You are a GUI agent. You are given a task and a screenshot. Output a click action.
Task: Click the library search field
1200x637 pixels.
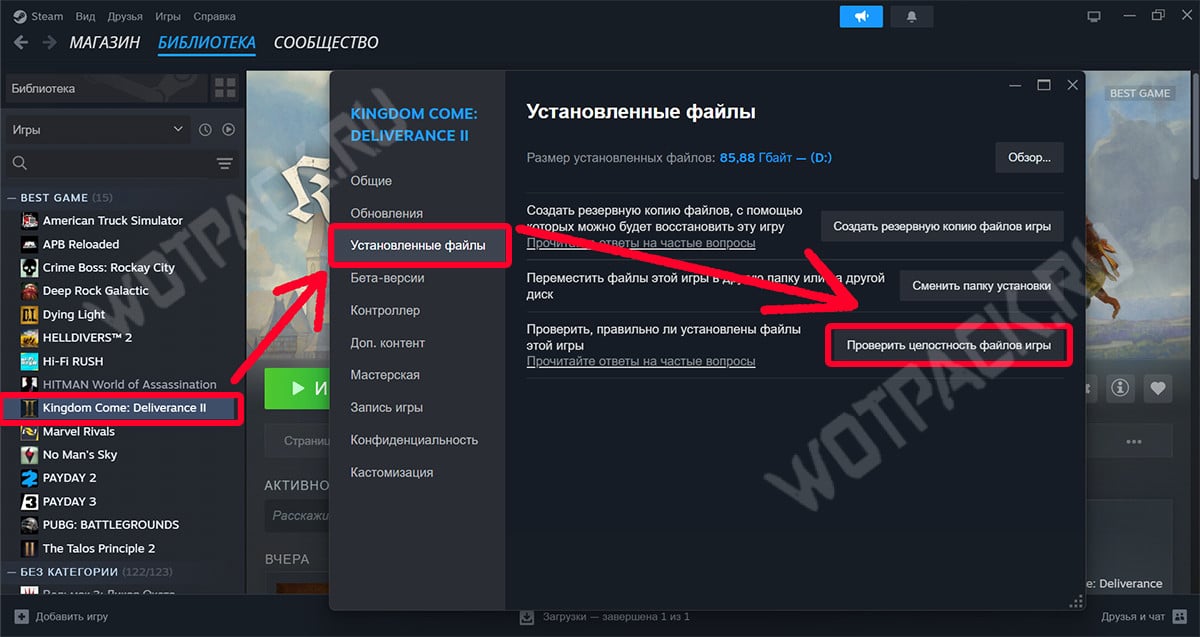point(110,163)
